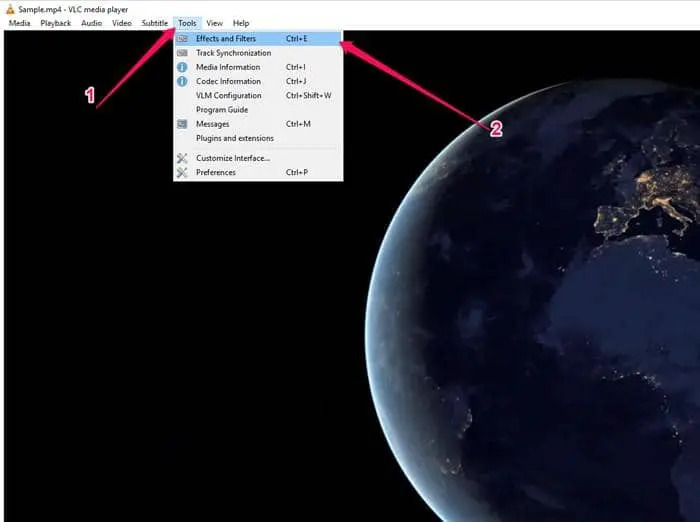Image resolution: width=700 pixels, height=522 pixels.
Task: Click the Messages icon in Tools menu
Action: coord(182,124)
